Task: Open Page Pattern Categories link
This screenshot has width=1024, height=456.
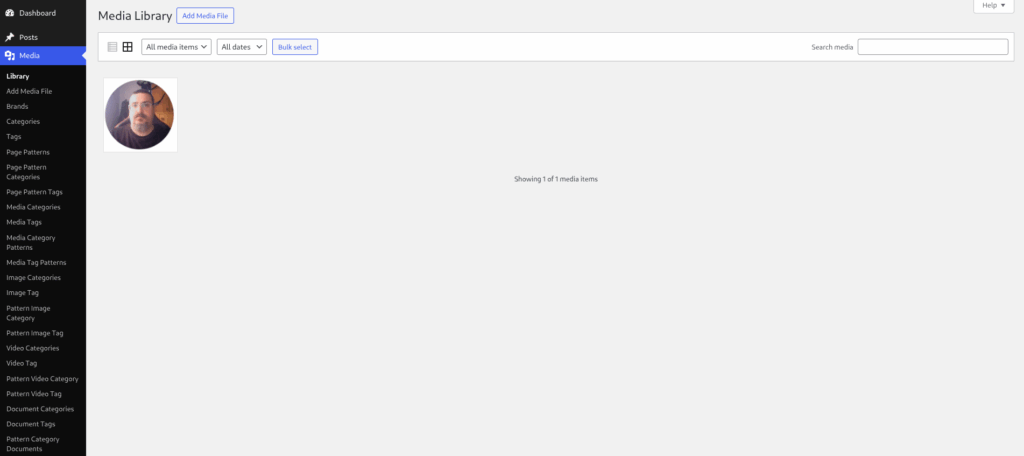Action: click(x=27, y=172)
